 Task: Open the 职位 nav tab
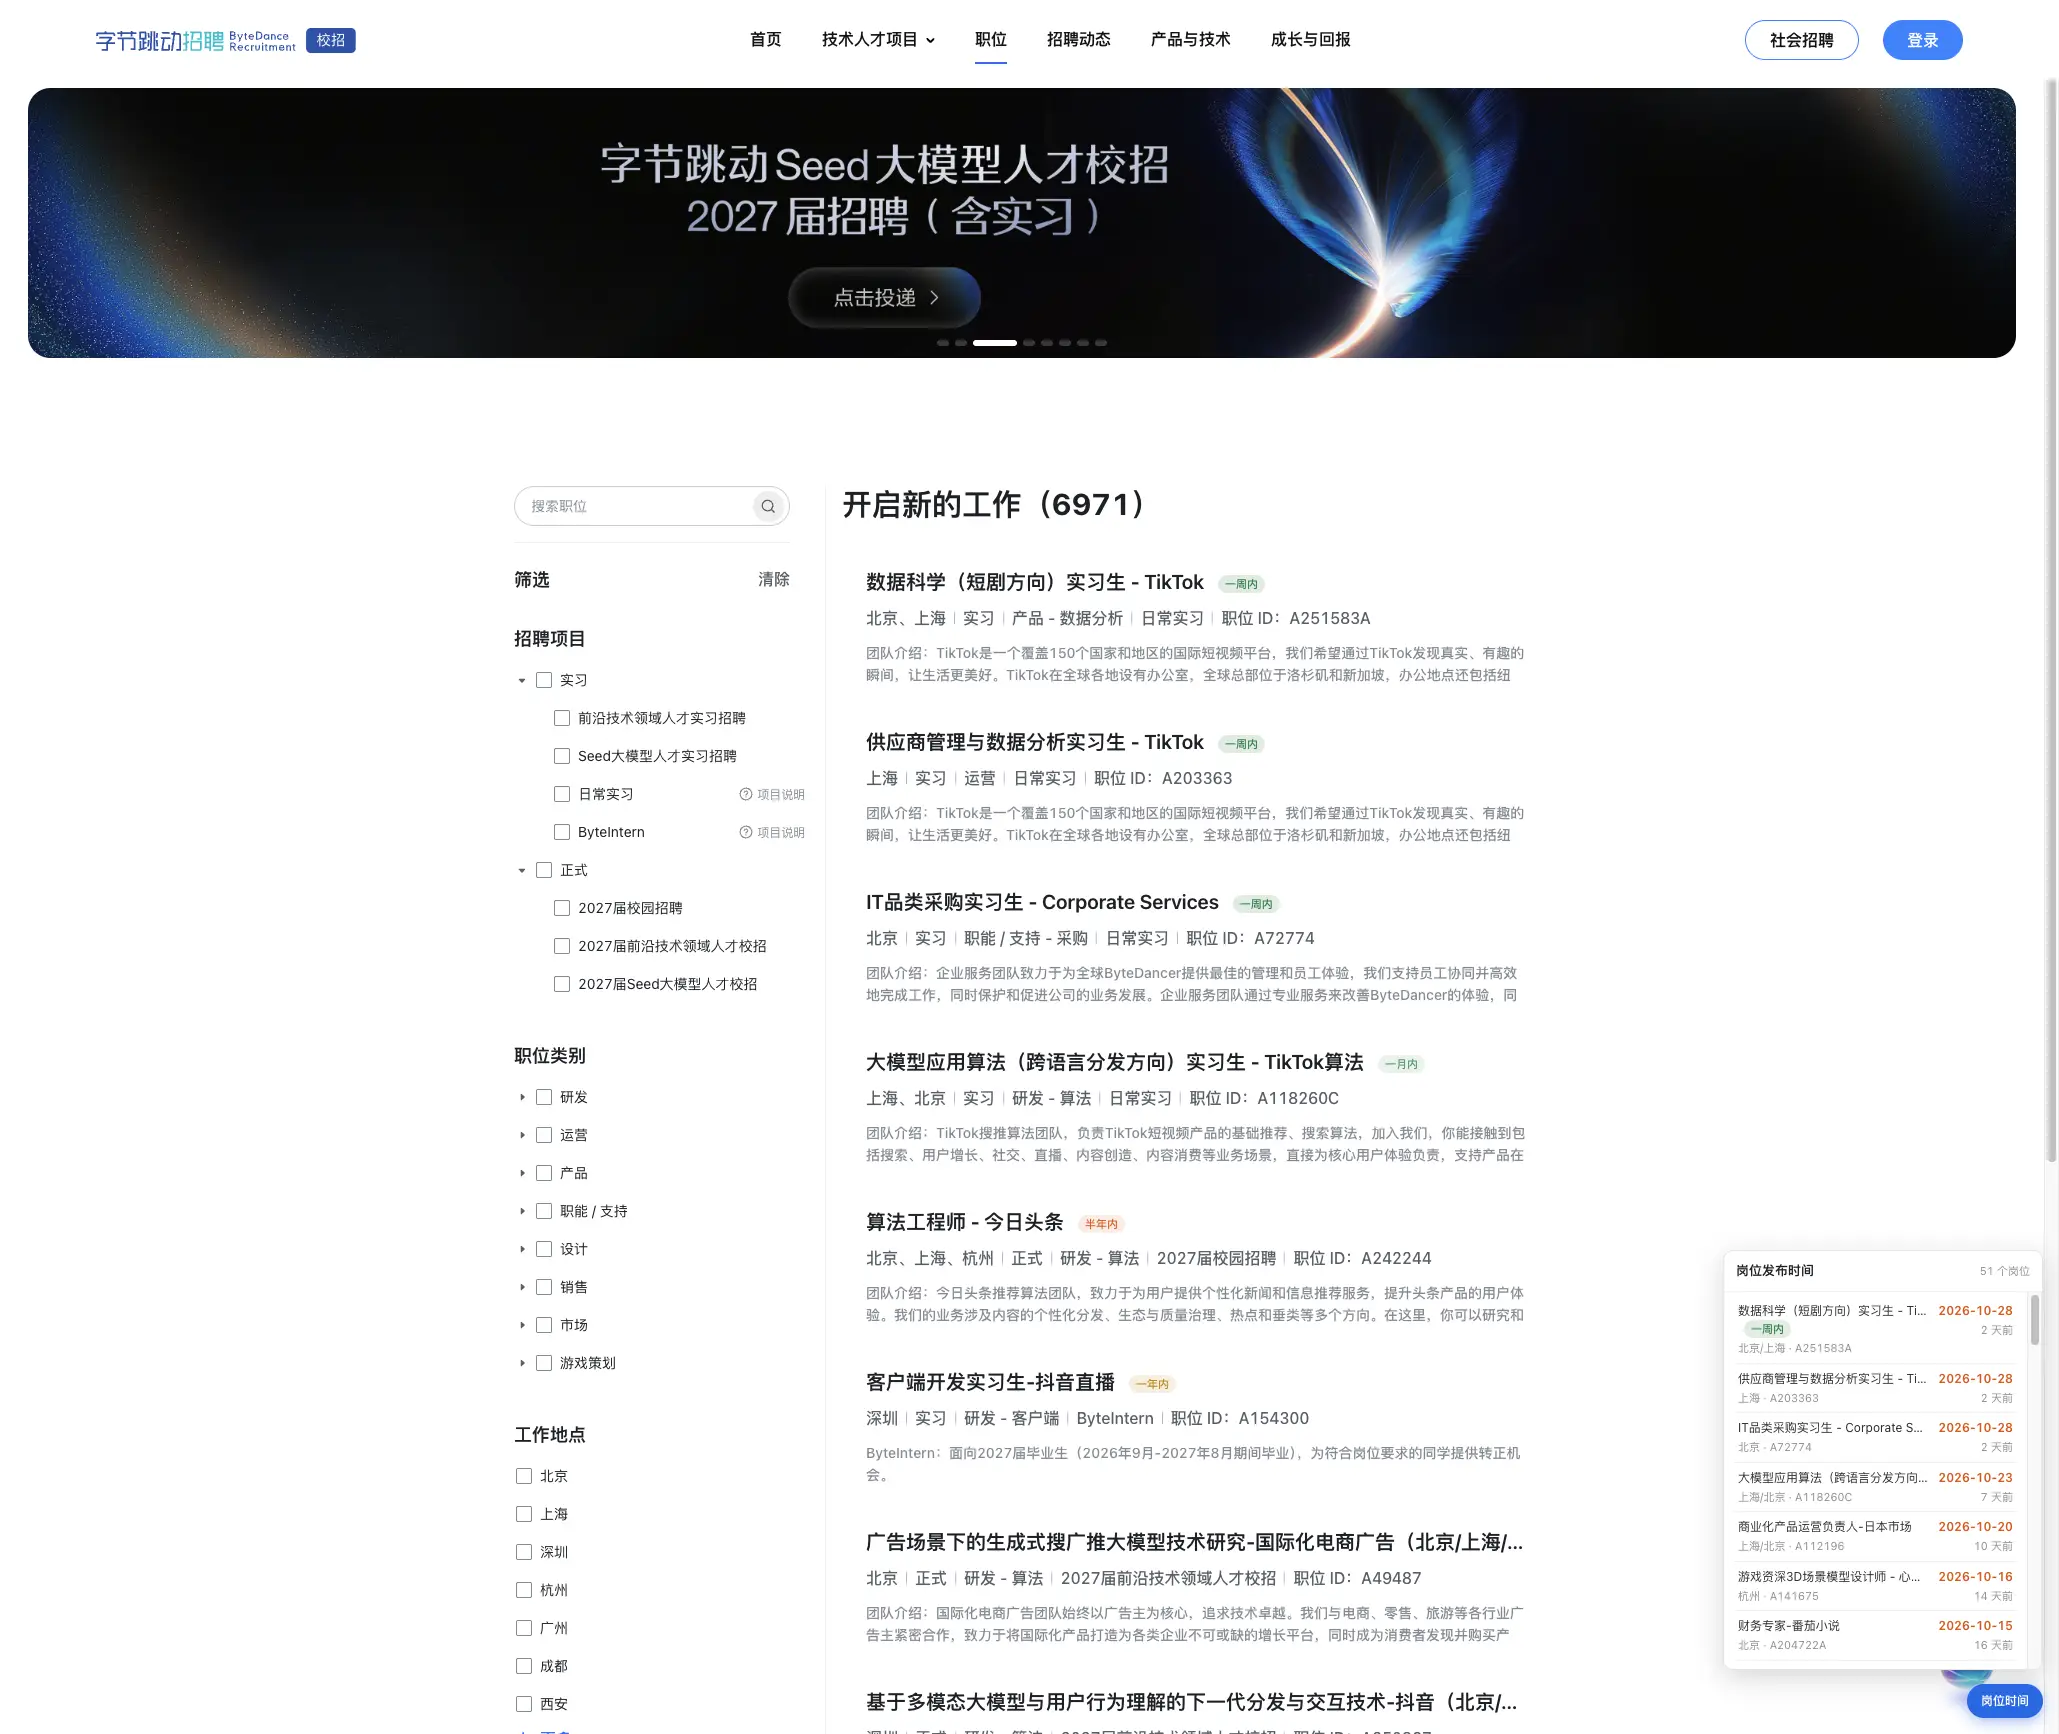coord(990,39)
